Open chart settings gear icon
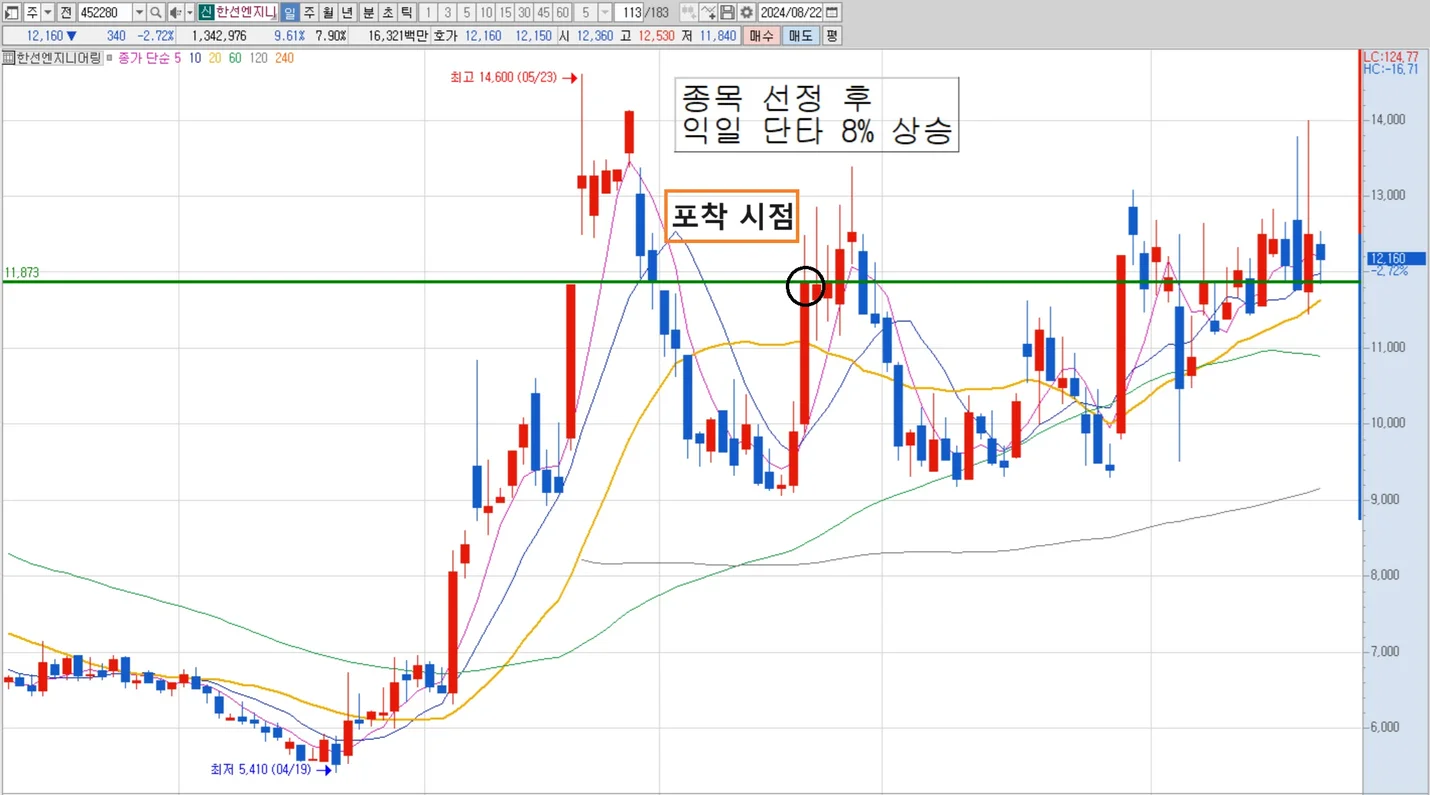The height and width of the screenshot is (795, 1430). point(746,13)
